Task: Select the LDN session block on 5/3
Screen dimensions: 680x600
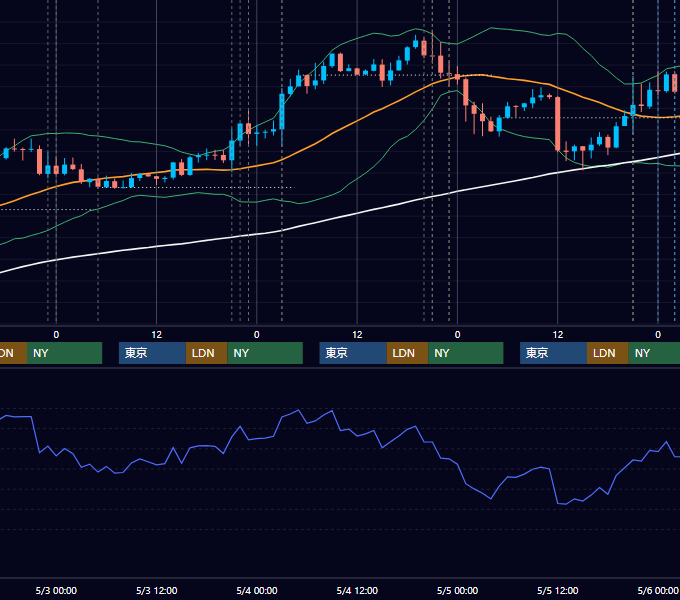Action: [206, 353]
